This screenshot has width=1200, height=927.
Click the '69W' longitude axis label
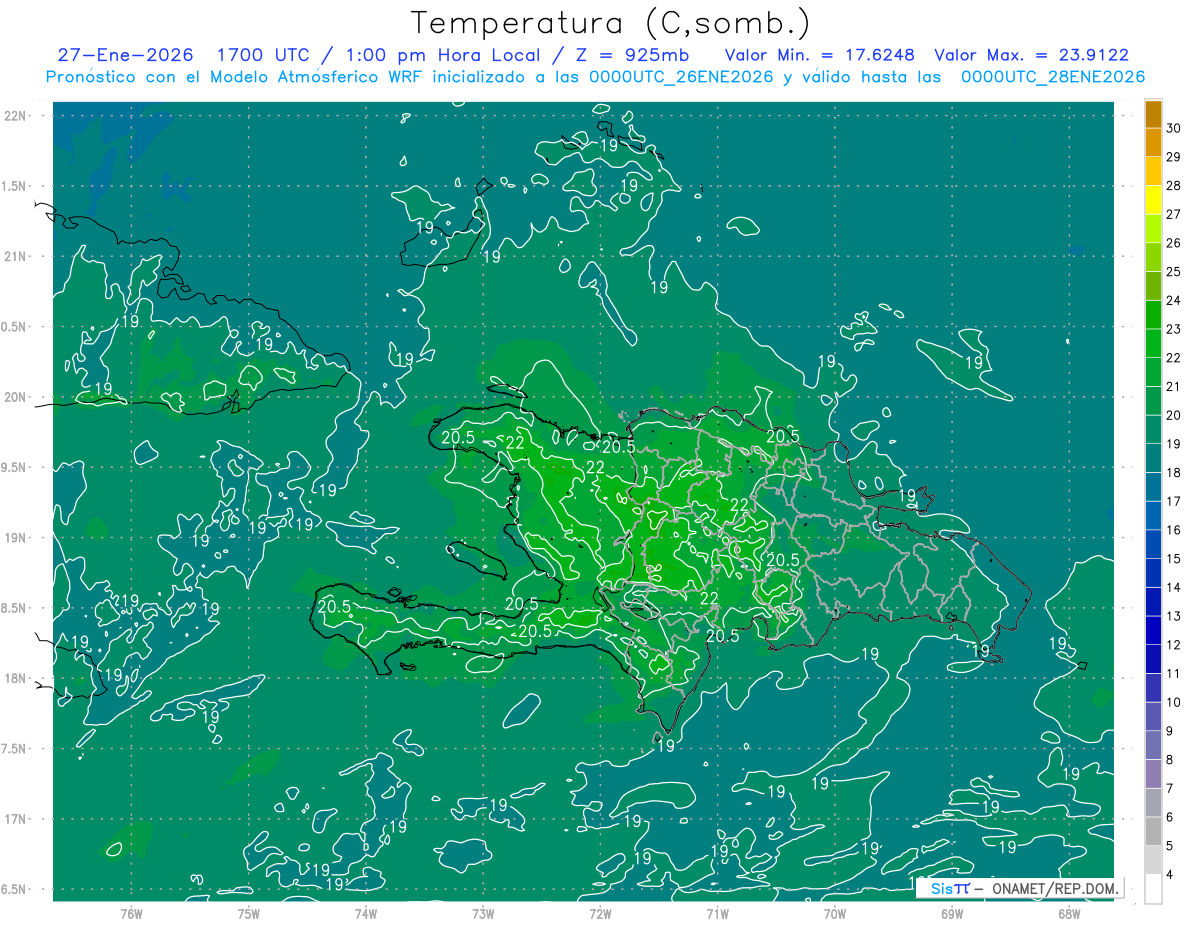click(952, 914)
